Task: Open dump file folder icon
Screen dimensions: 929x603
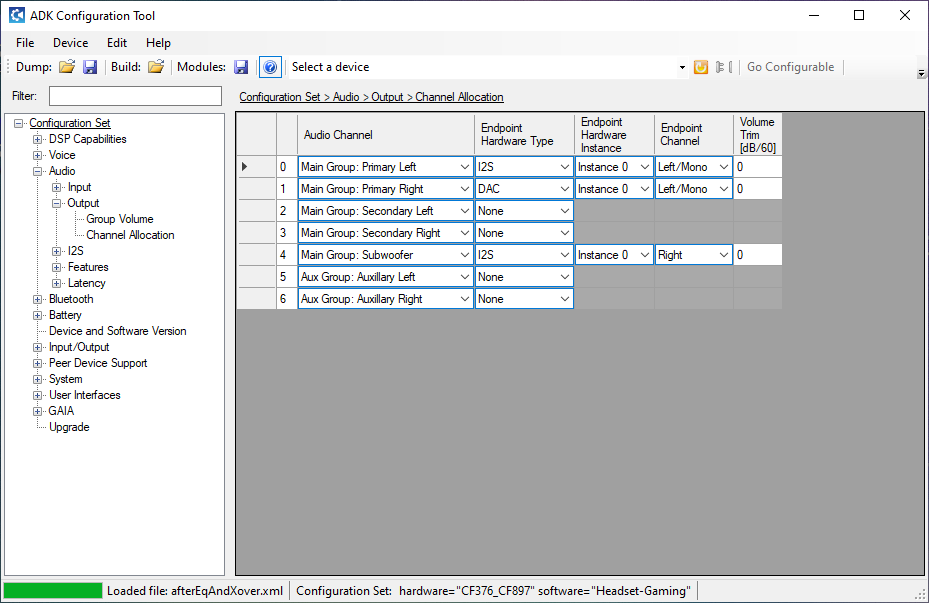Action: (67, 67)
